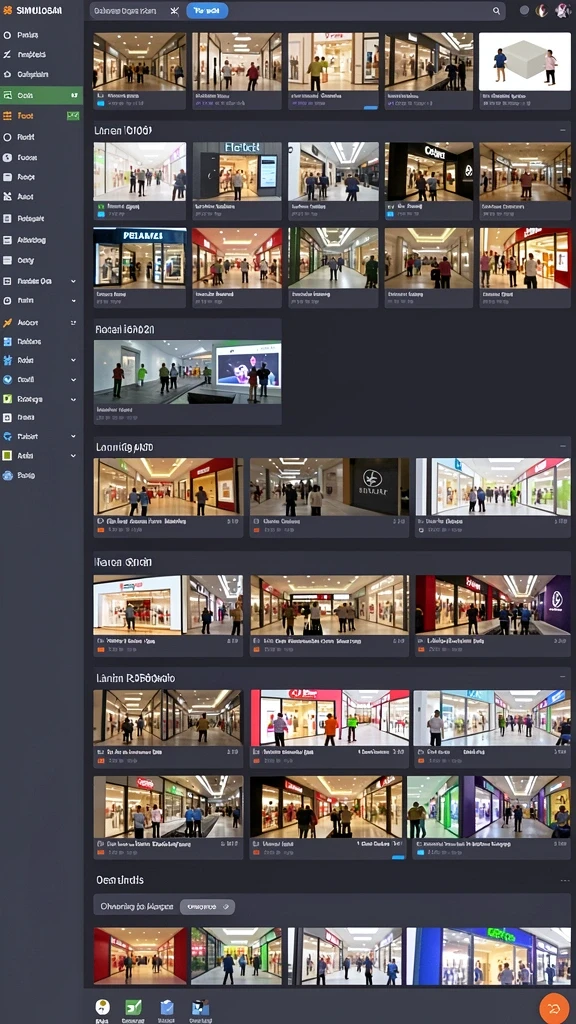Toggle the green checkbox beside the orange sidebar item
Screen dimensions: 576x1024
point(72,116)
